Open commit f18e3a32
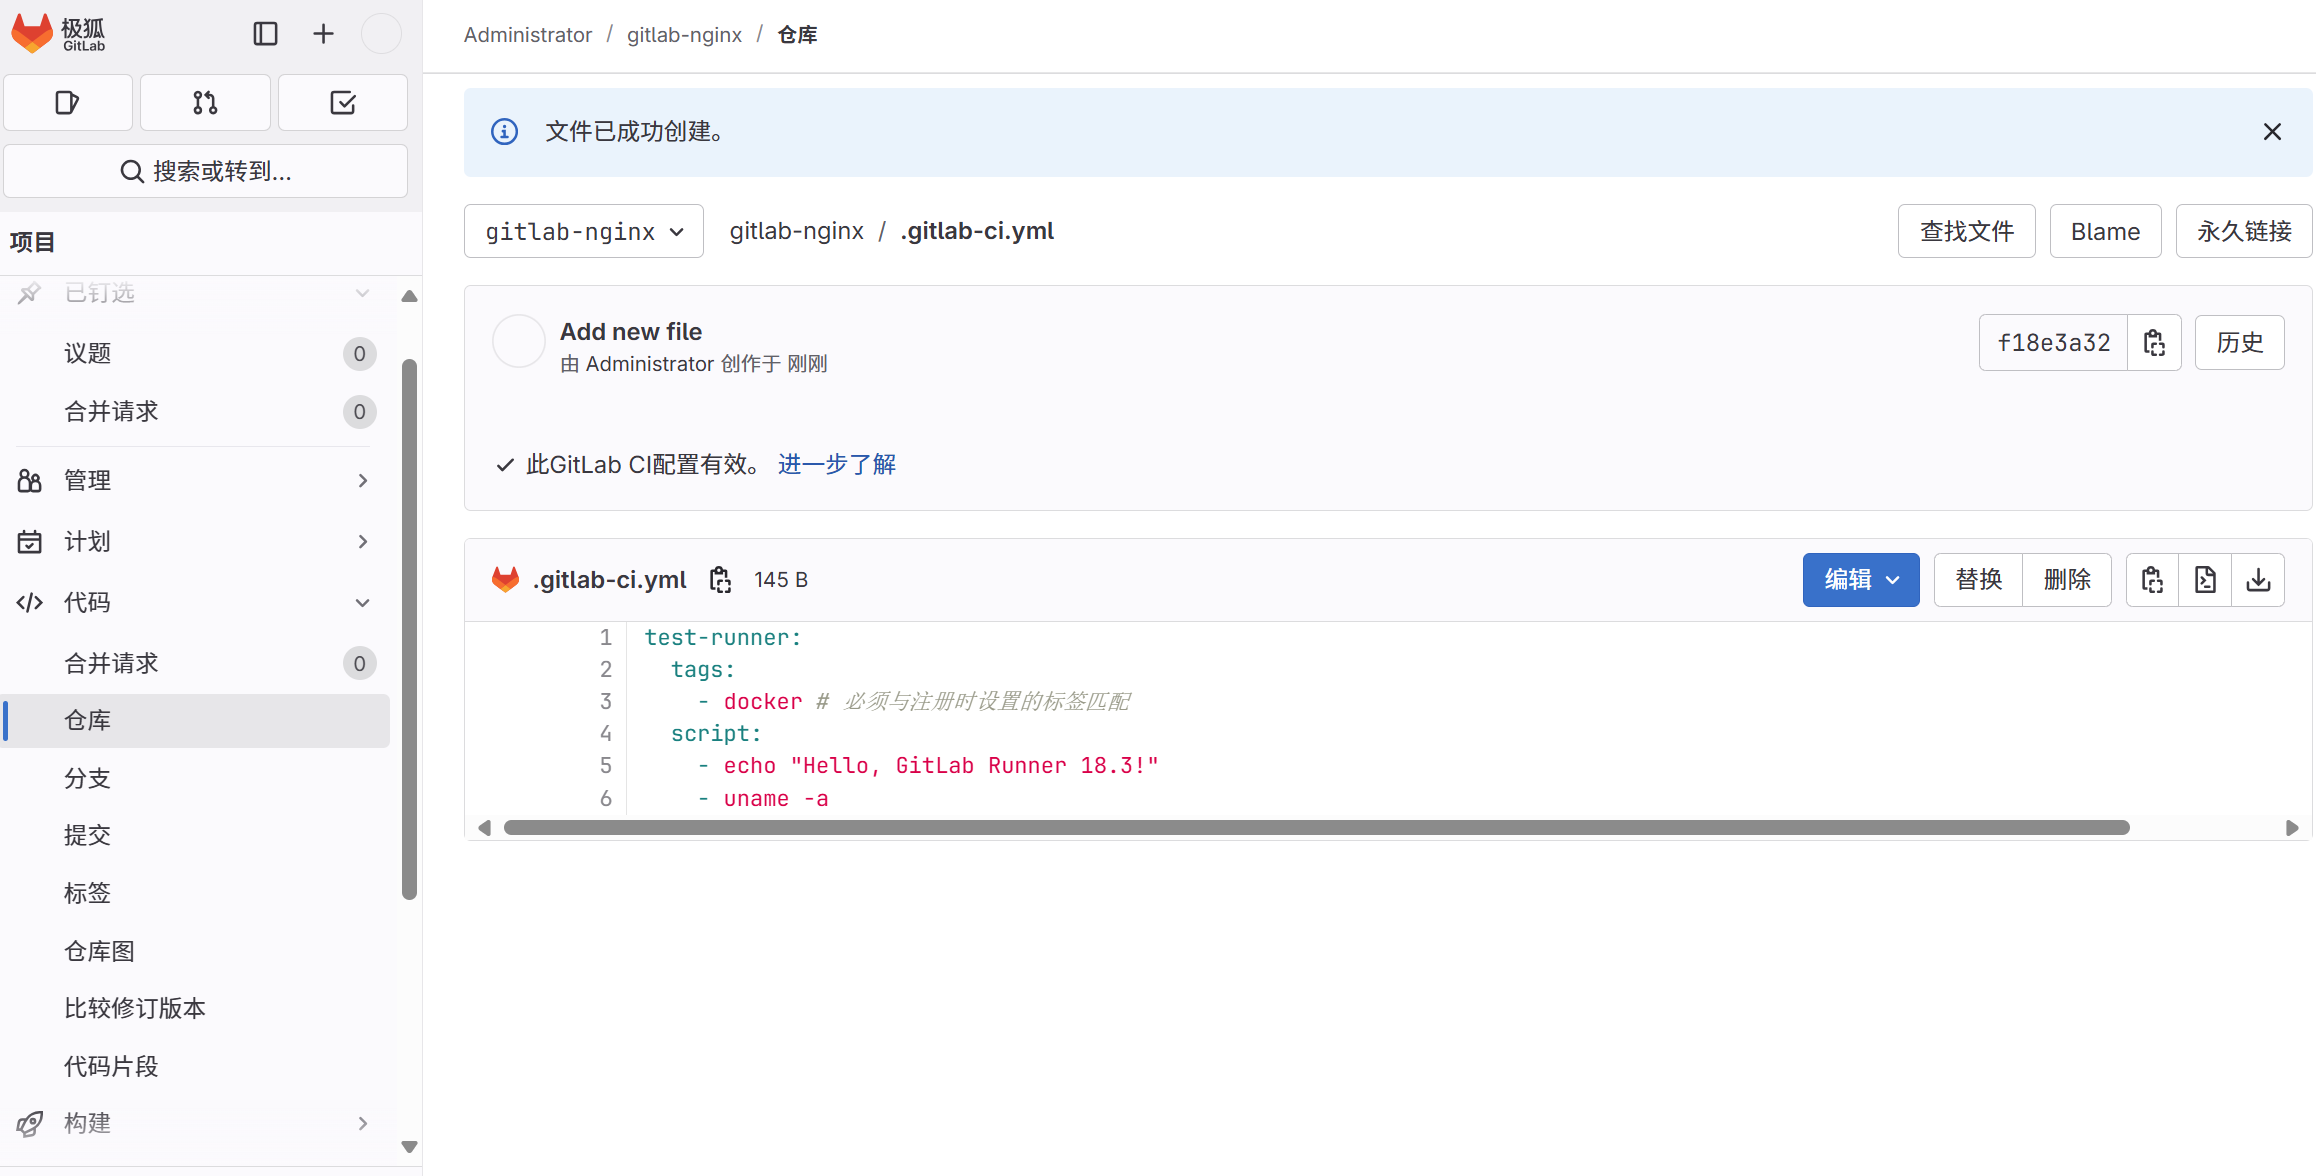The image size is (2316, 1176). click(x=2053, y=343)
